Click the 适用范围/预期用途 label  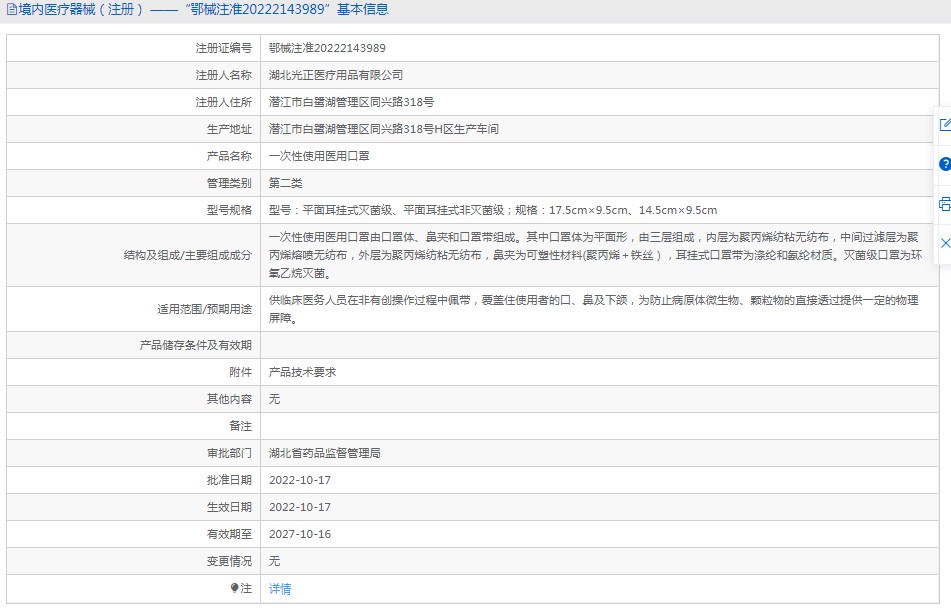[x=204, y=309]
